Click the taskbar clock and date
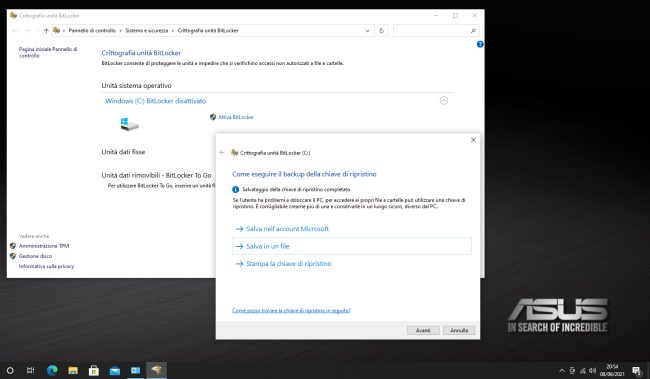Screen dimensions: 650x379 click(x=612, y=370)
